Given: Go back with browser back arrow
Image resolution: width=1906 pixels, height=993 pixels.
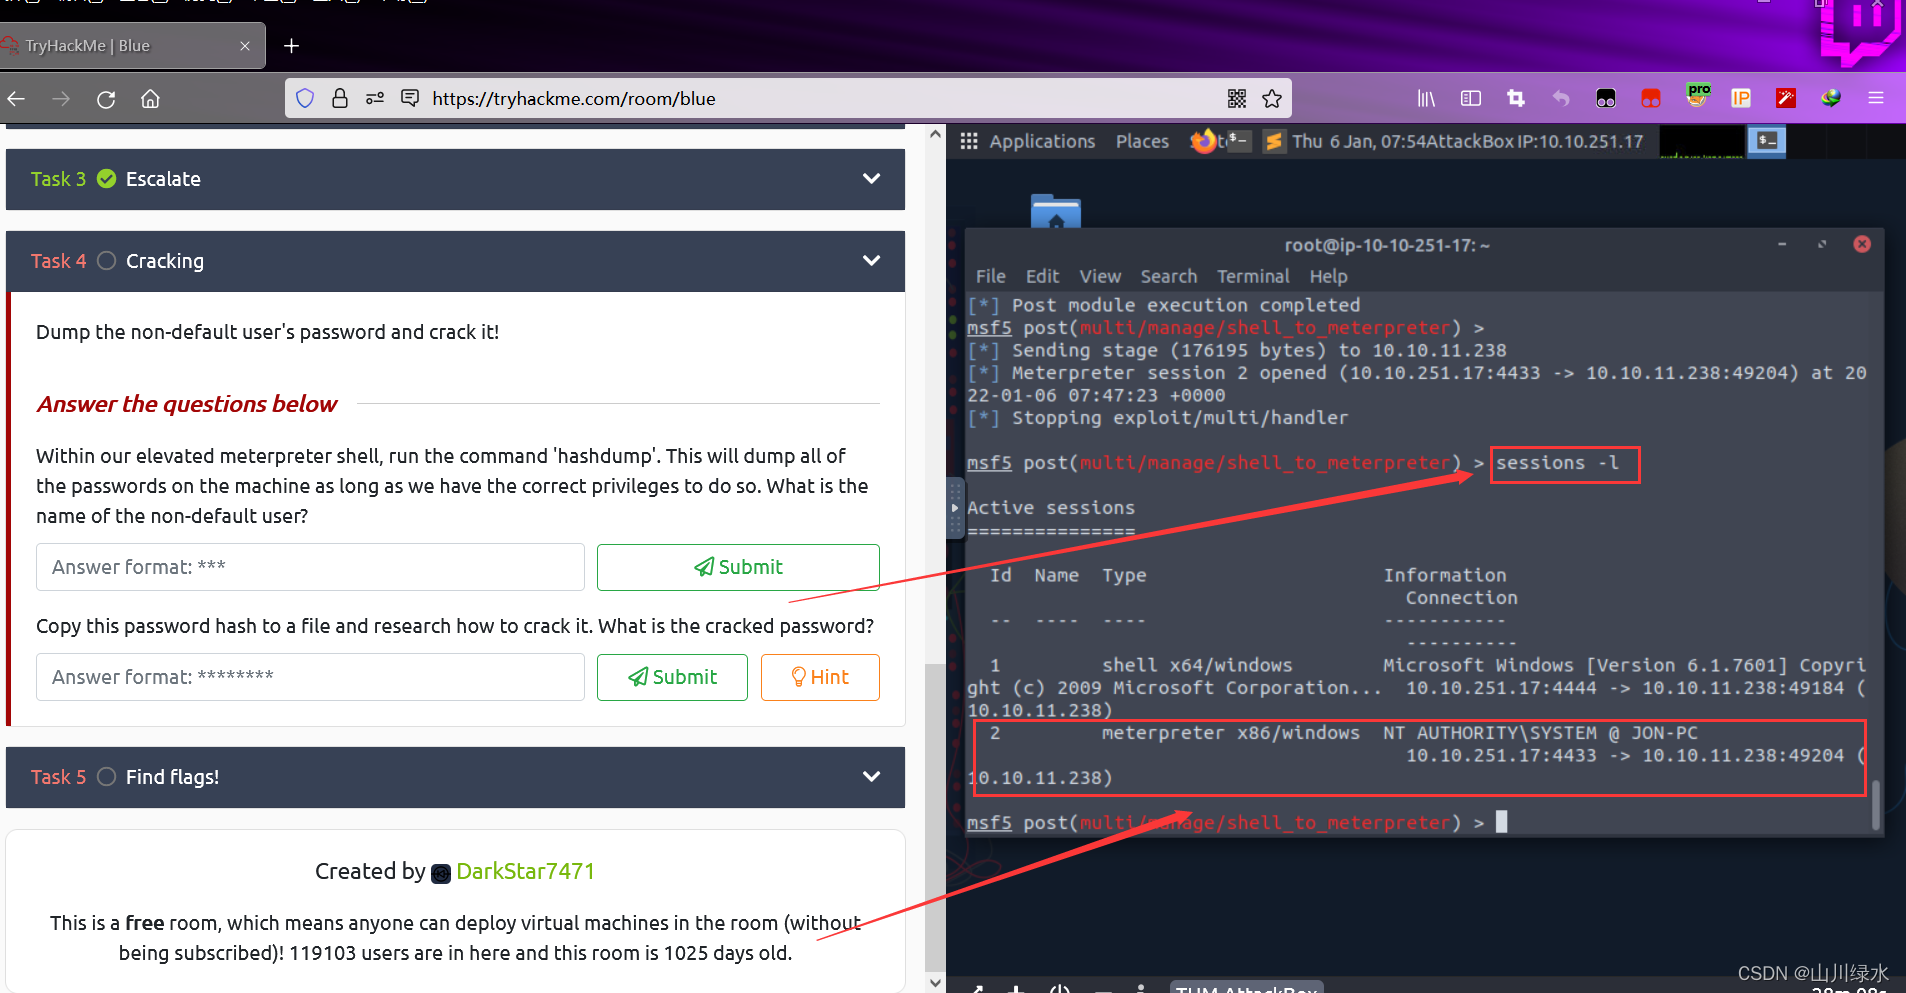Looking at the screenshot, I should (x=17, y=99).
